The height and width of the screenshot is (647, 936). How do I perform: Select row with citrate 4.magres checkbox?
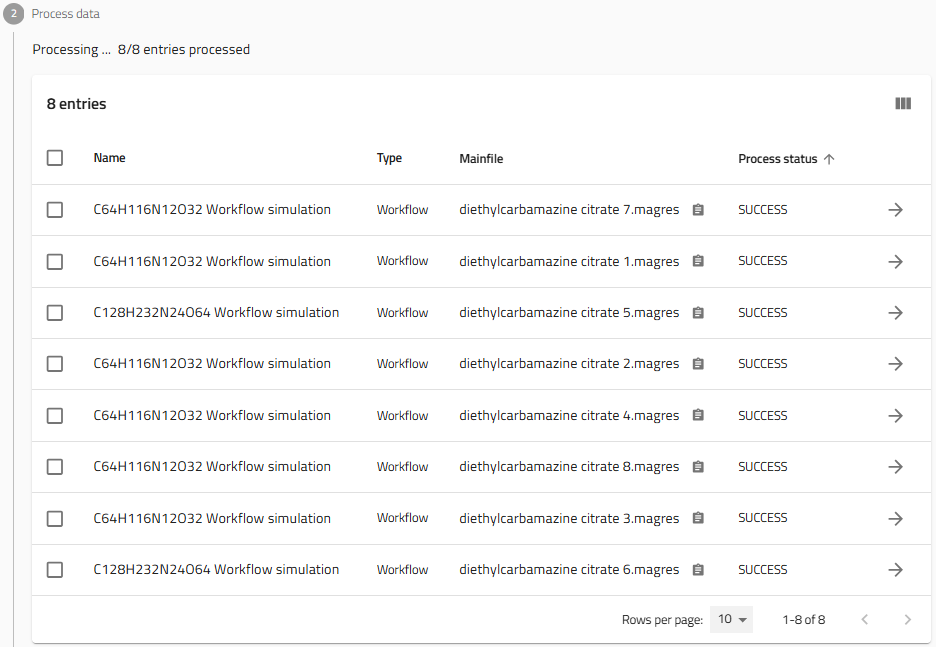[x=55, y=415]
